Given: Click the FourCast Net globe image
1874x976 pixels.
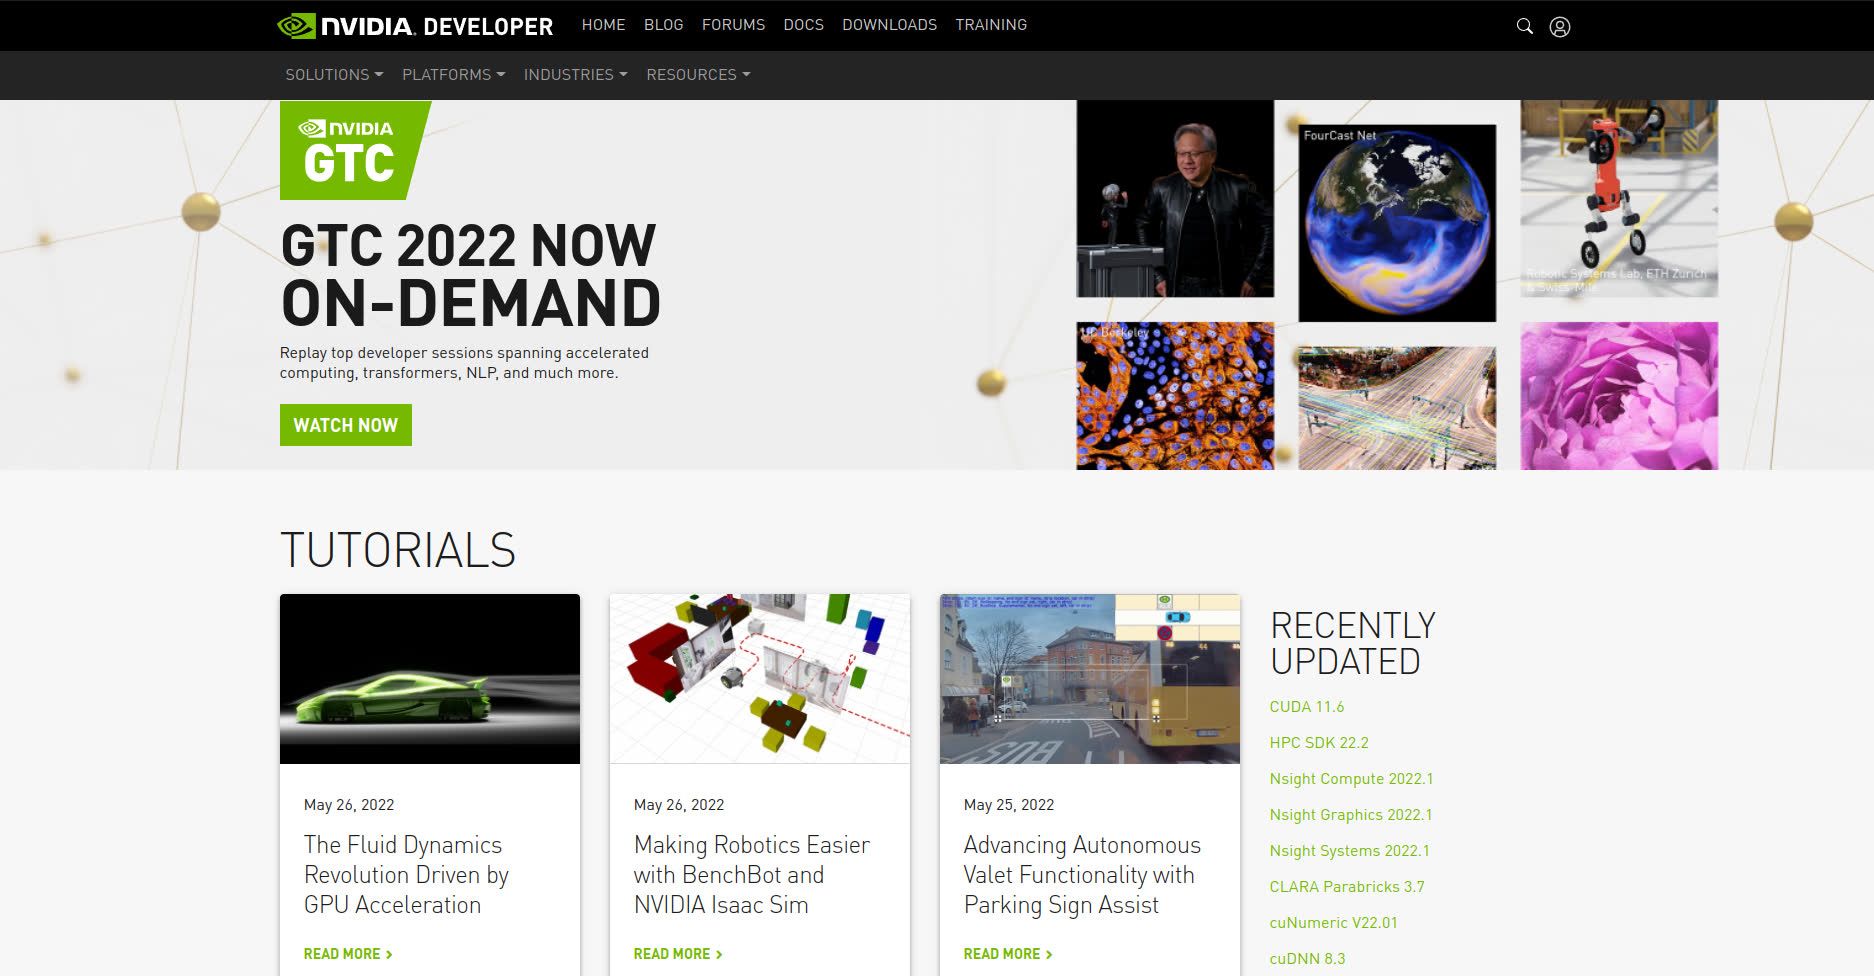Looking at the screenshot, I should (1397, 223).
